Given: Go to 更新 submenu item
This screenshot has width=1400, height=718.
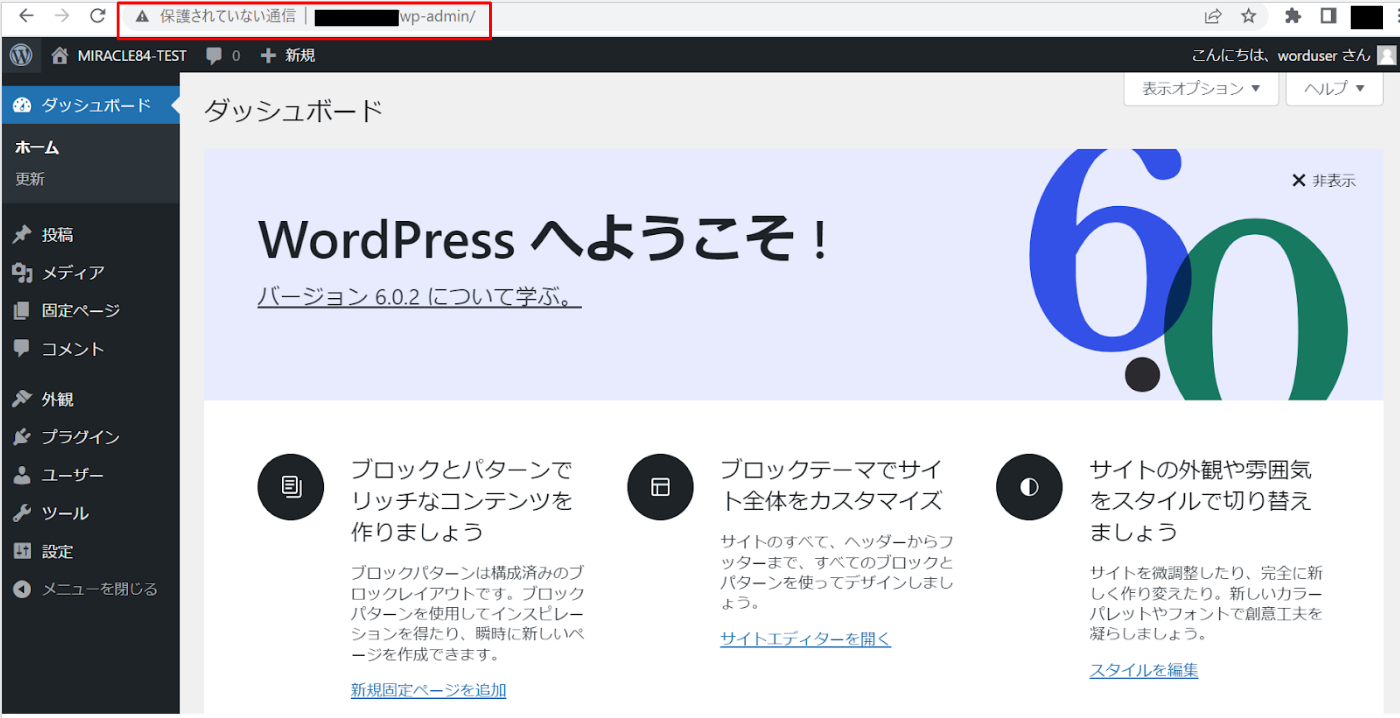Looking at the screenshot, I should point(30,179).
